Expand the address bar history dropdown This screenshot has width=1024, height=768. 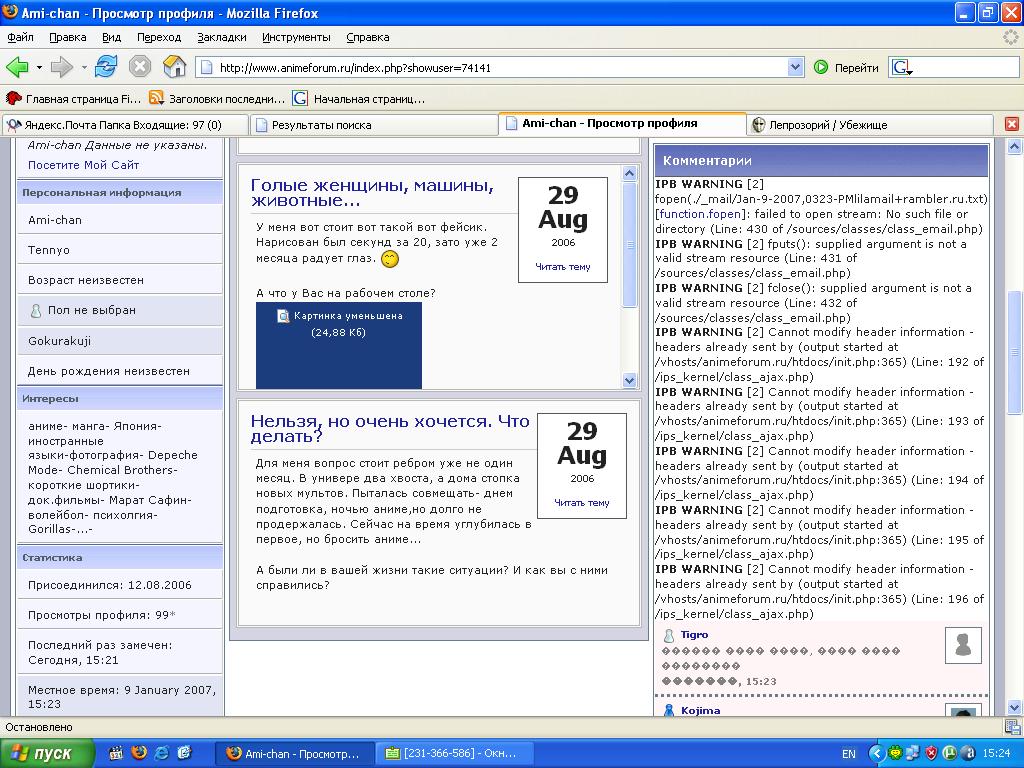pos(795,67)
